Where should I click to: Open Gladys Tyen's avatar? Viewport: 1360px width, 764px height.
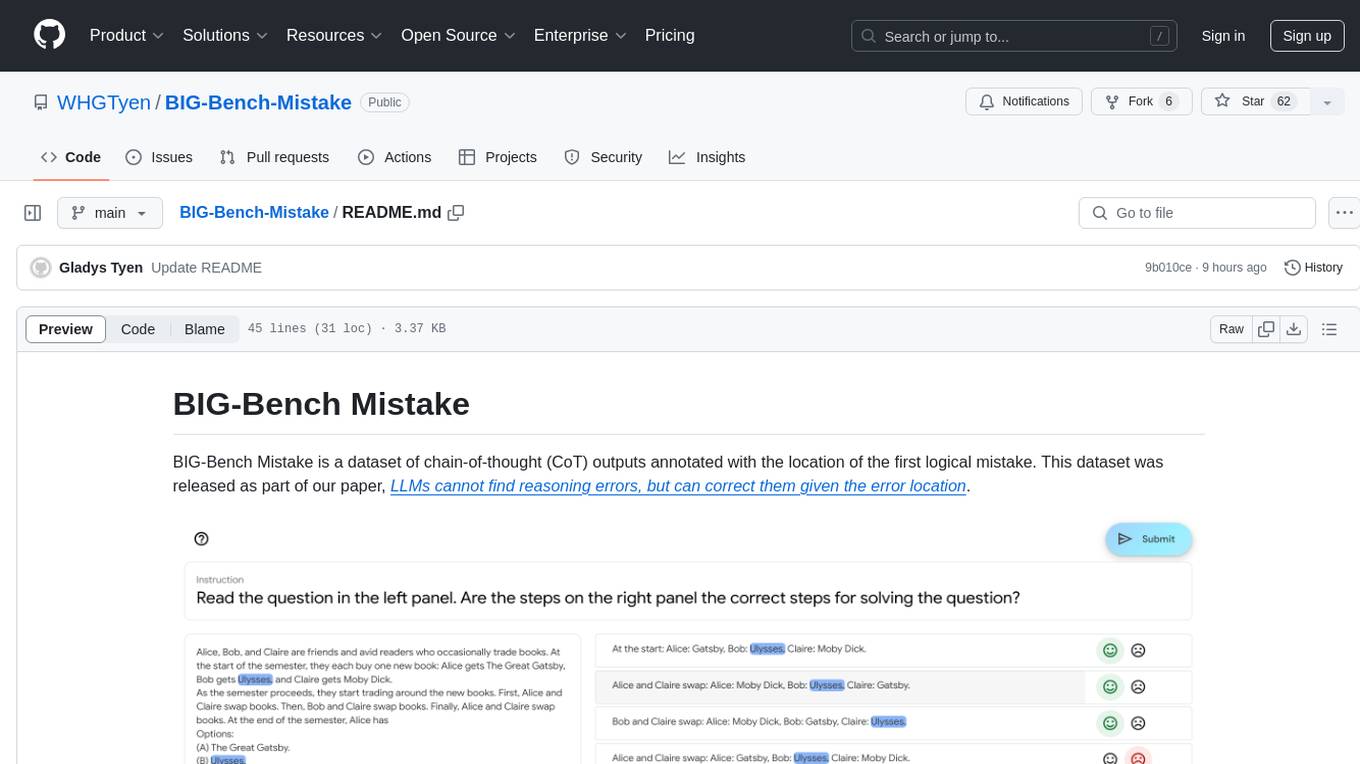[x=41, y=268]
